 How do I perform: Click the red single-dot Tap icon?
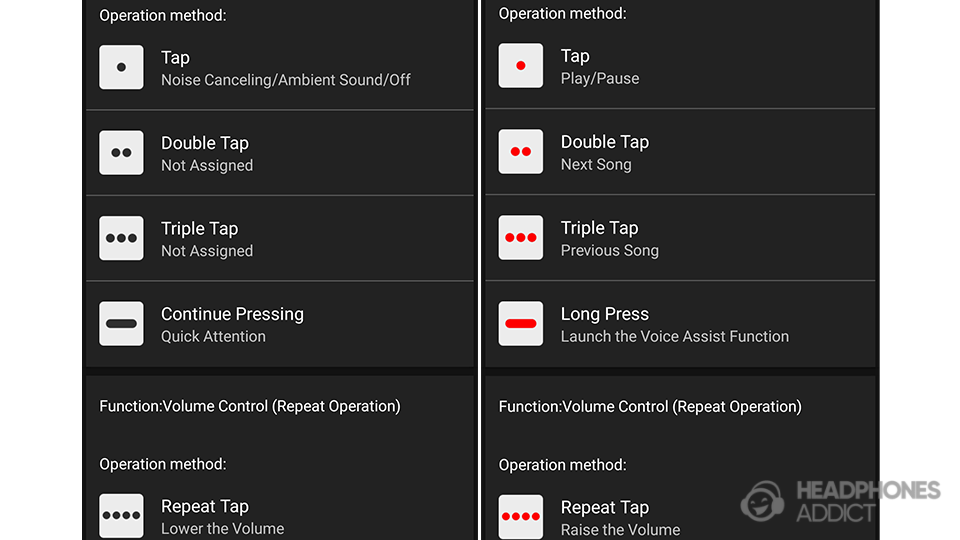521,66
